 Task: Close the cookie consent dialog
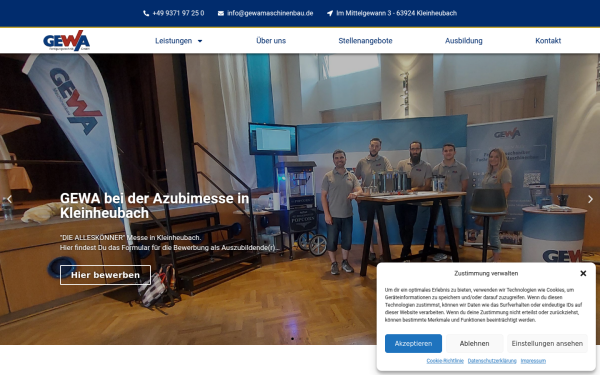click(583, 273)
